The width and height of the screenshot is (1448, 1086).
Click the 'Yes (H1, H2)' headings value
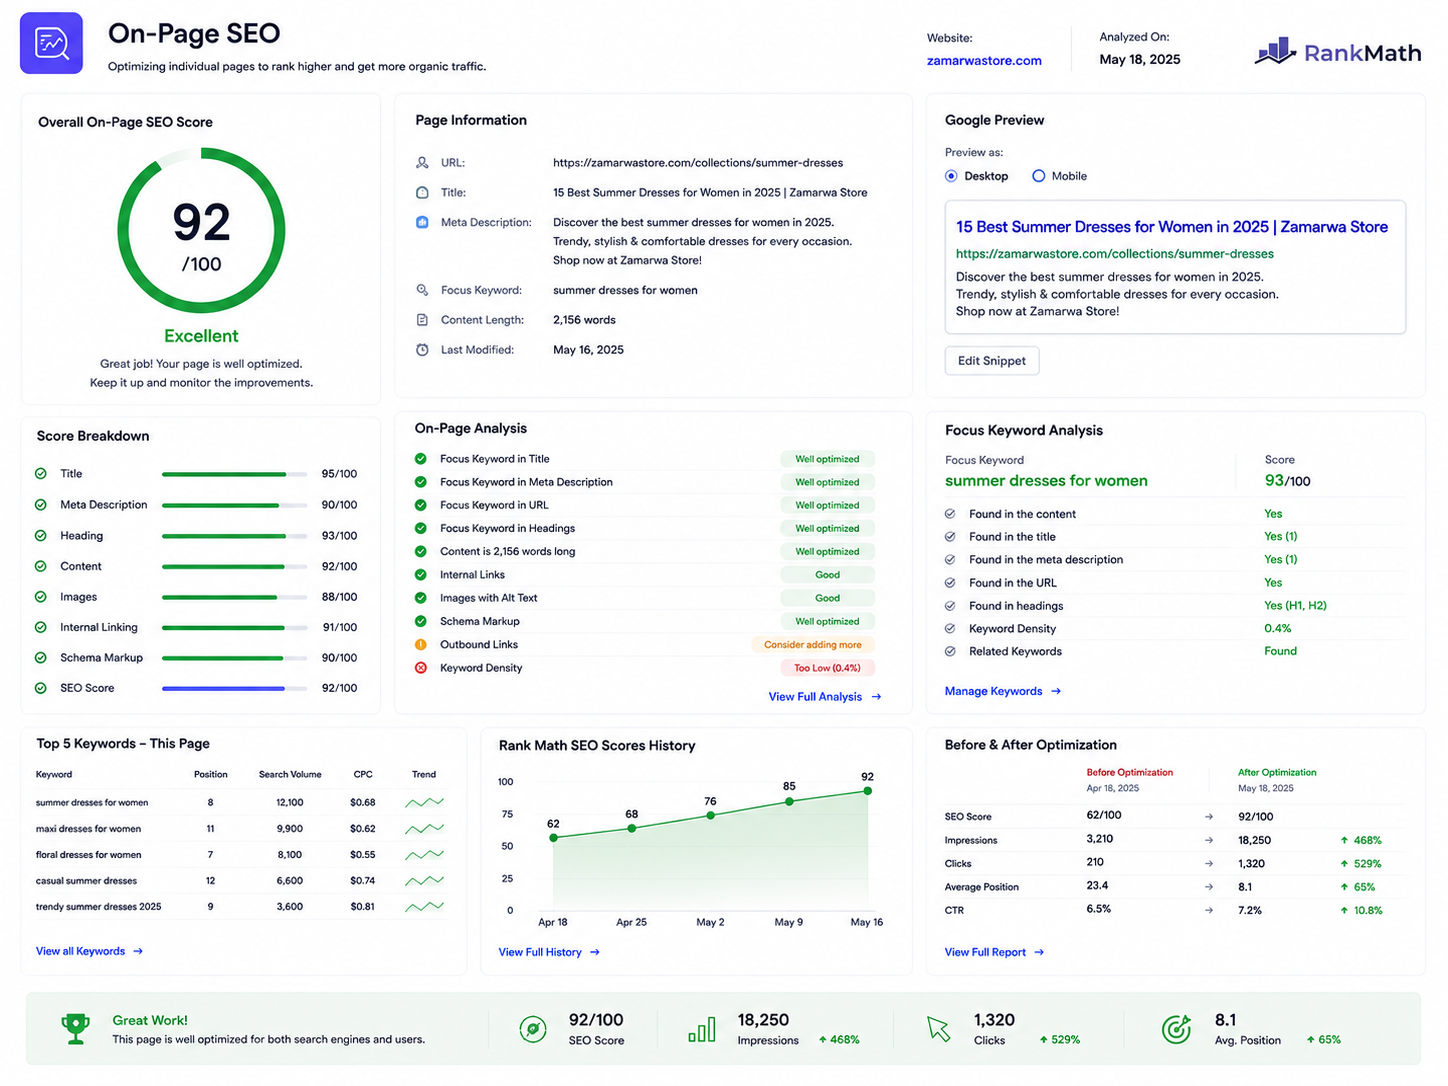point(1295,606)
